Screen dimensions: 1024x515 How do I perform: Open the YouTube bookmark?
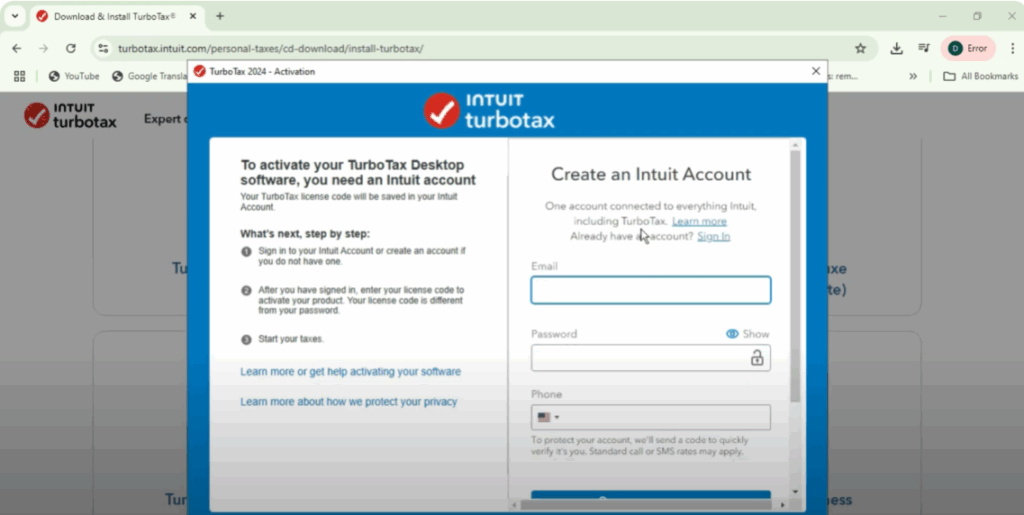(74, 76)
